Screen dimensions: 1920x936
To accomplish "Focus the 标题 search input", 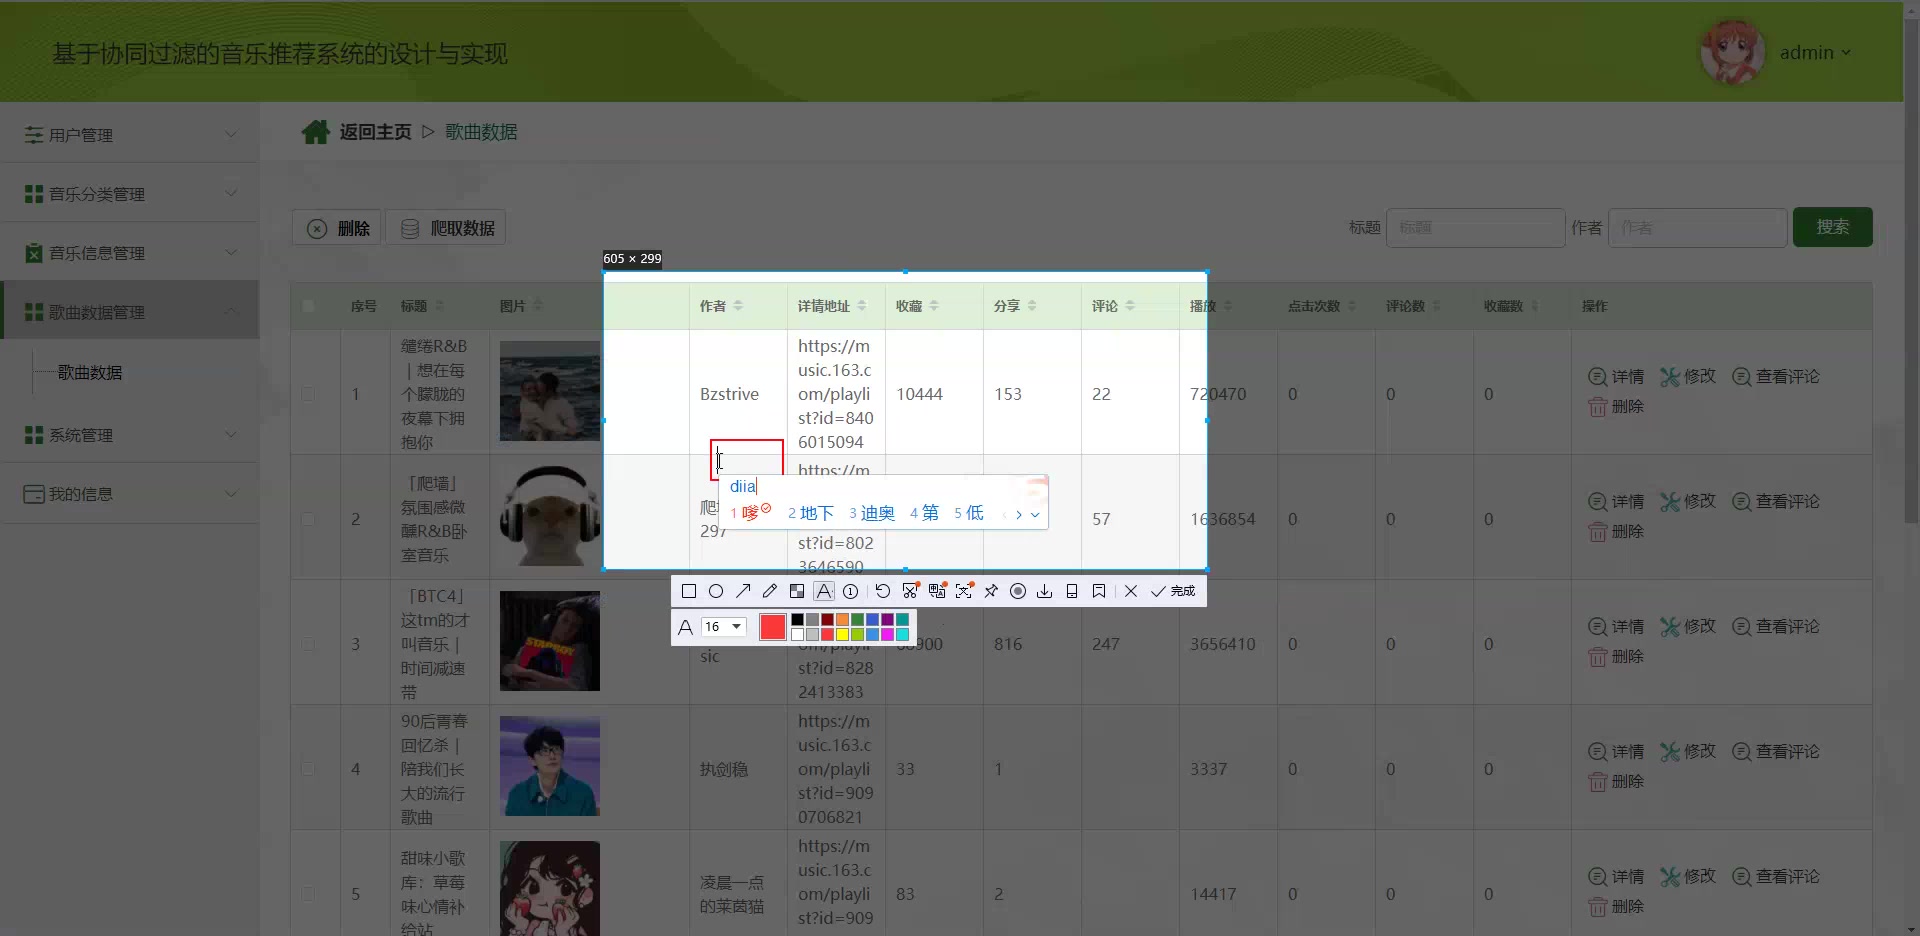I will tap(1475, 228).
